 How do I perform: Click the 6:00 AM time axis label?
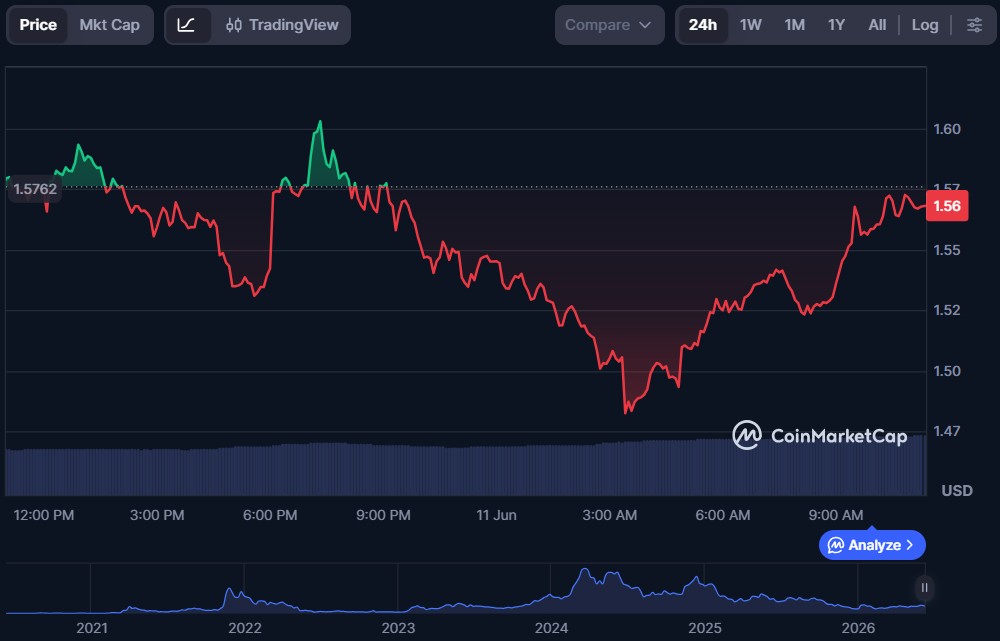(723, 515)
